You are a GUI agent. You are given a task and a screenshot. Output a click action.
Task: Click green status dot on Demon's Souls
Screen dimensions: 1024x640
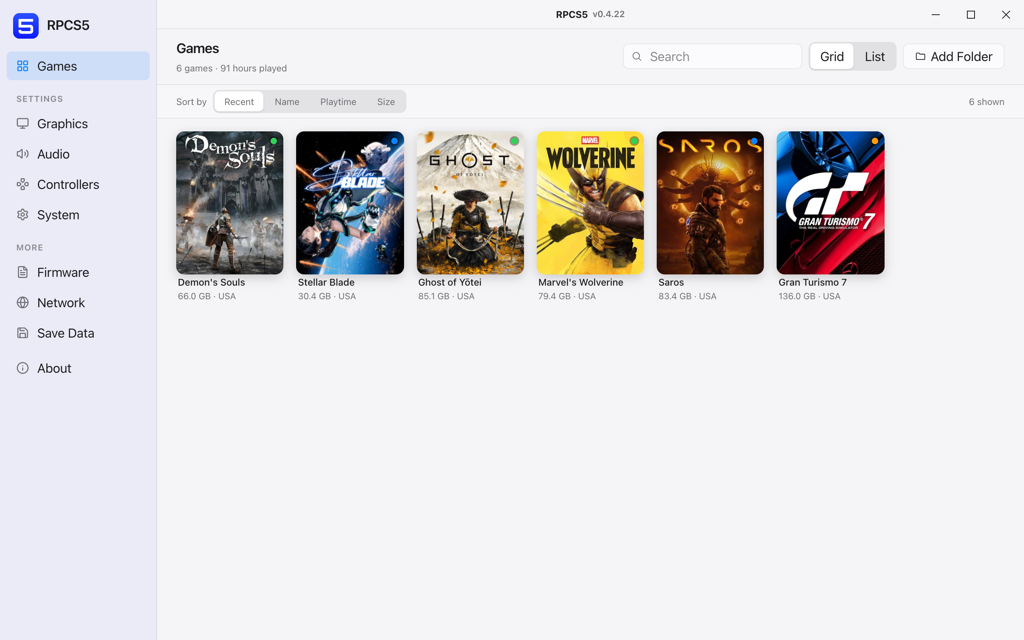[x=274, y=141]
